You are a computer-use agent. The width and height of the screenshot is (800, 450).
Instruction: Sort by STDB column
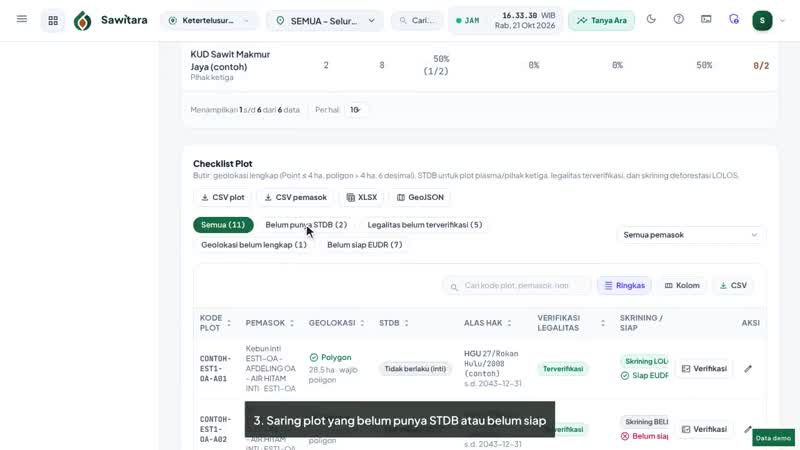[393, 323]
